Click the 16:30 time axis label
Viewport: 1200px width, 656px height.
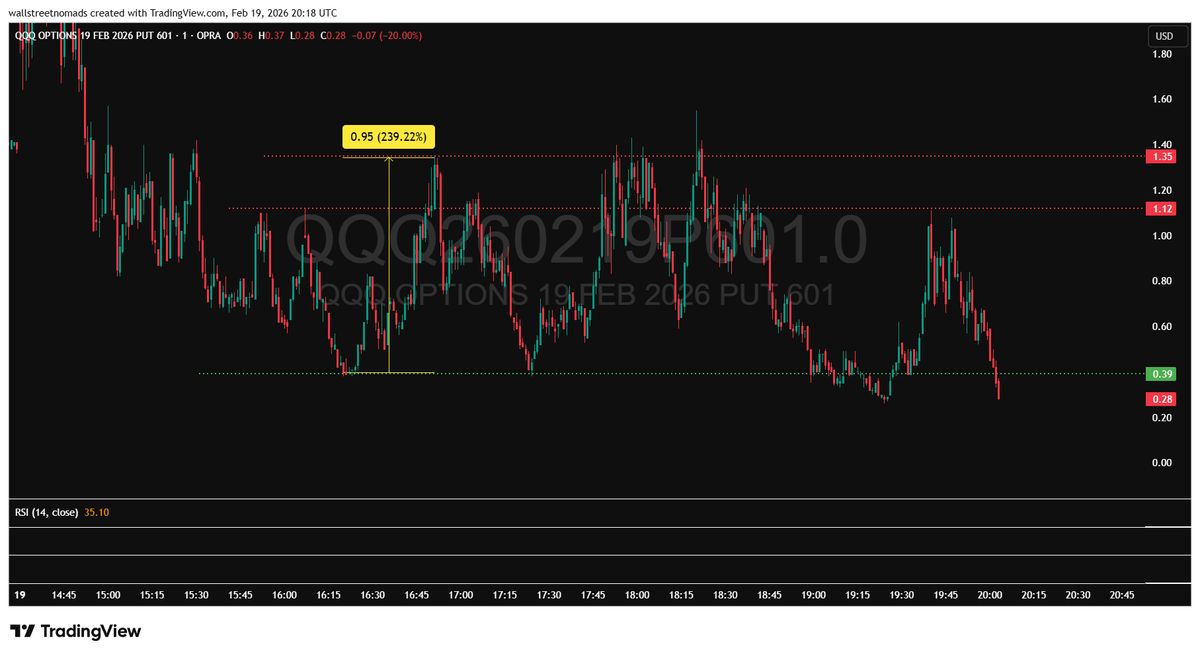(372, 595)
